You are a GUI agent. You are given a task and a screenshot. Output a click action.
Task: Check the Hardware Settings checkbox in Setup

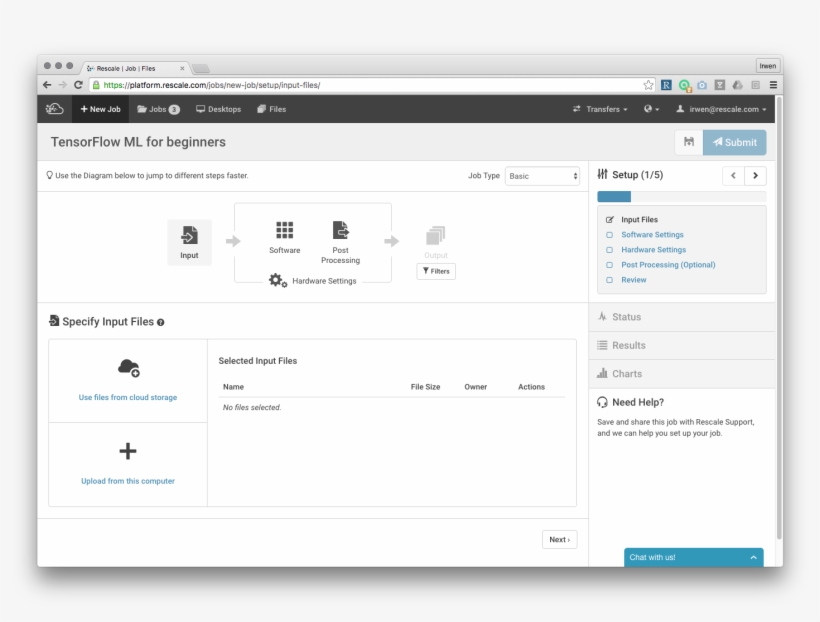point(610,249)
